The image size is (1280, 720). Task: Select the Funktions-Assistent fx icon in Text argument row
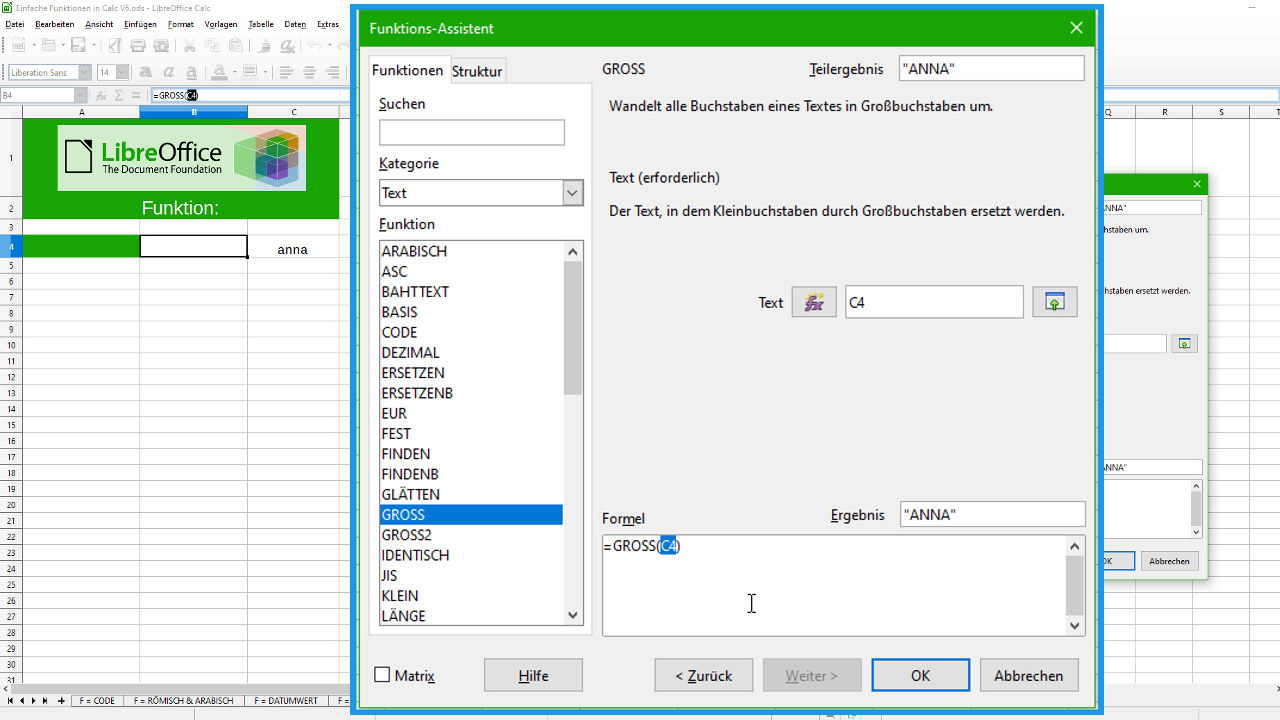(813, 301)
